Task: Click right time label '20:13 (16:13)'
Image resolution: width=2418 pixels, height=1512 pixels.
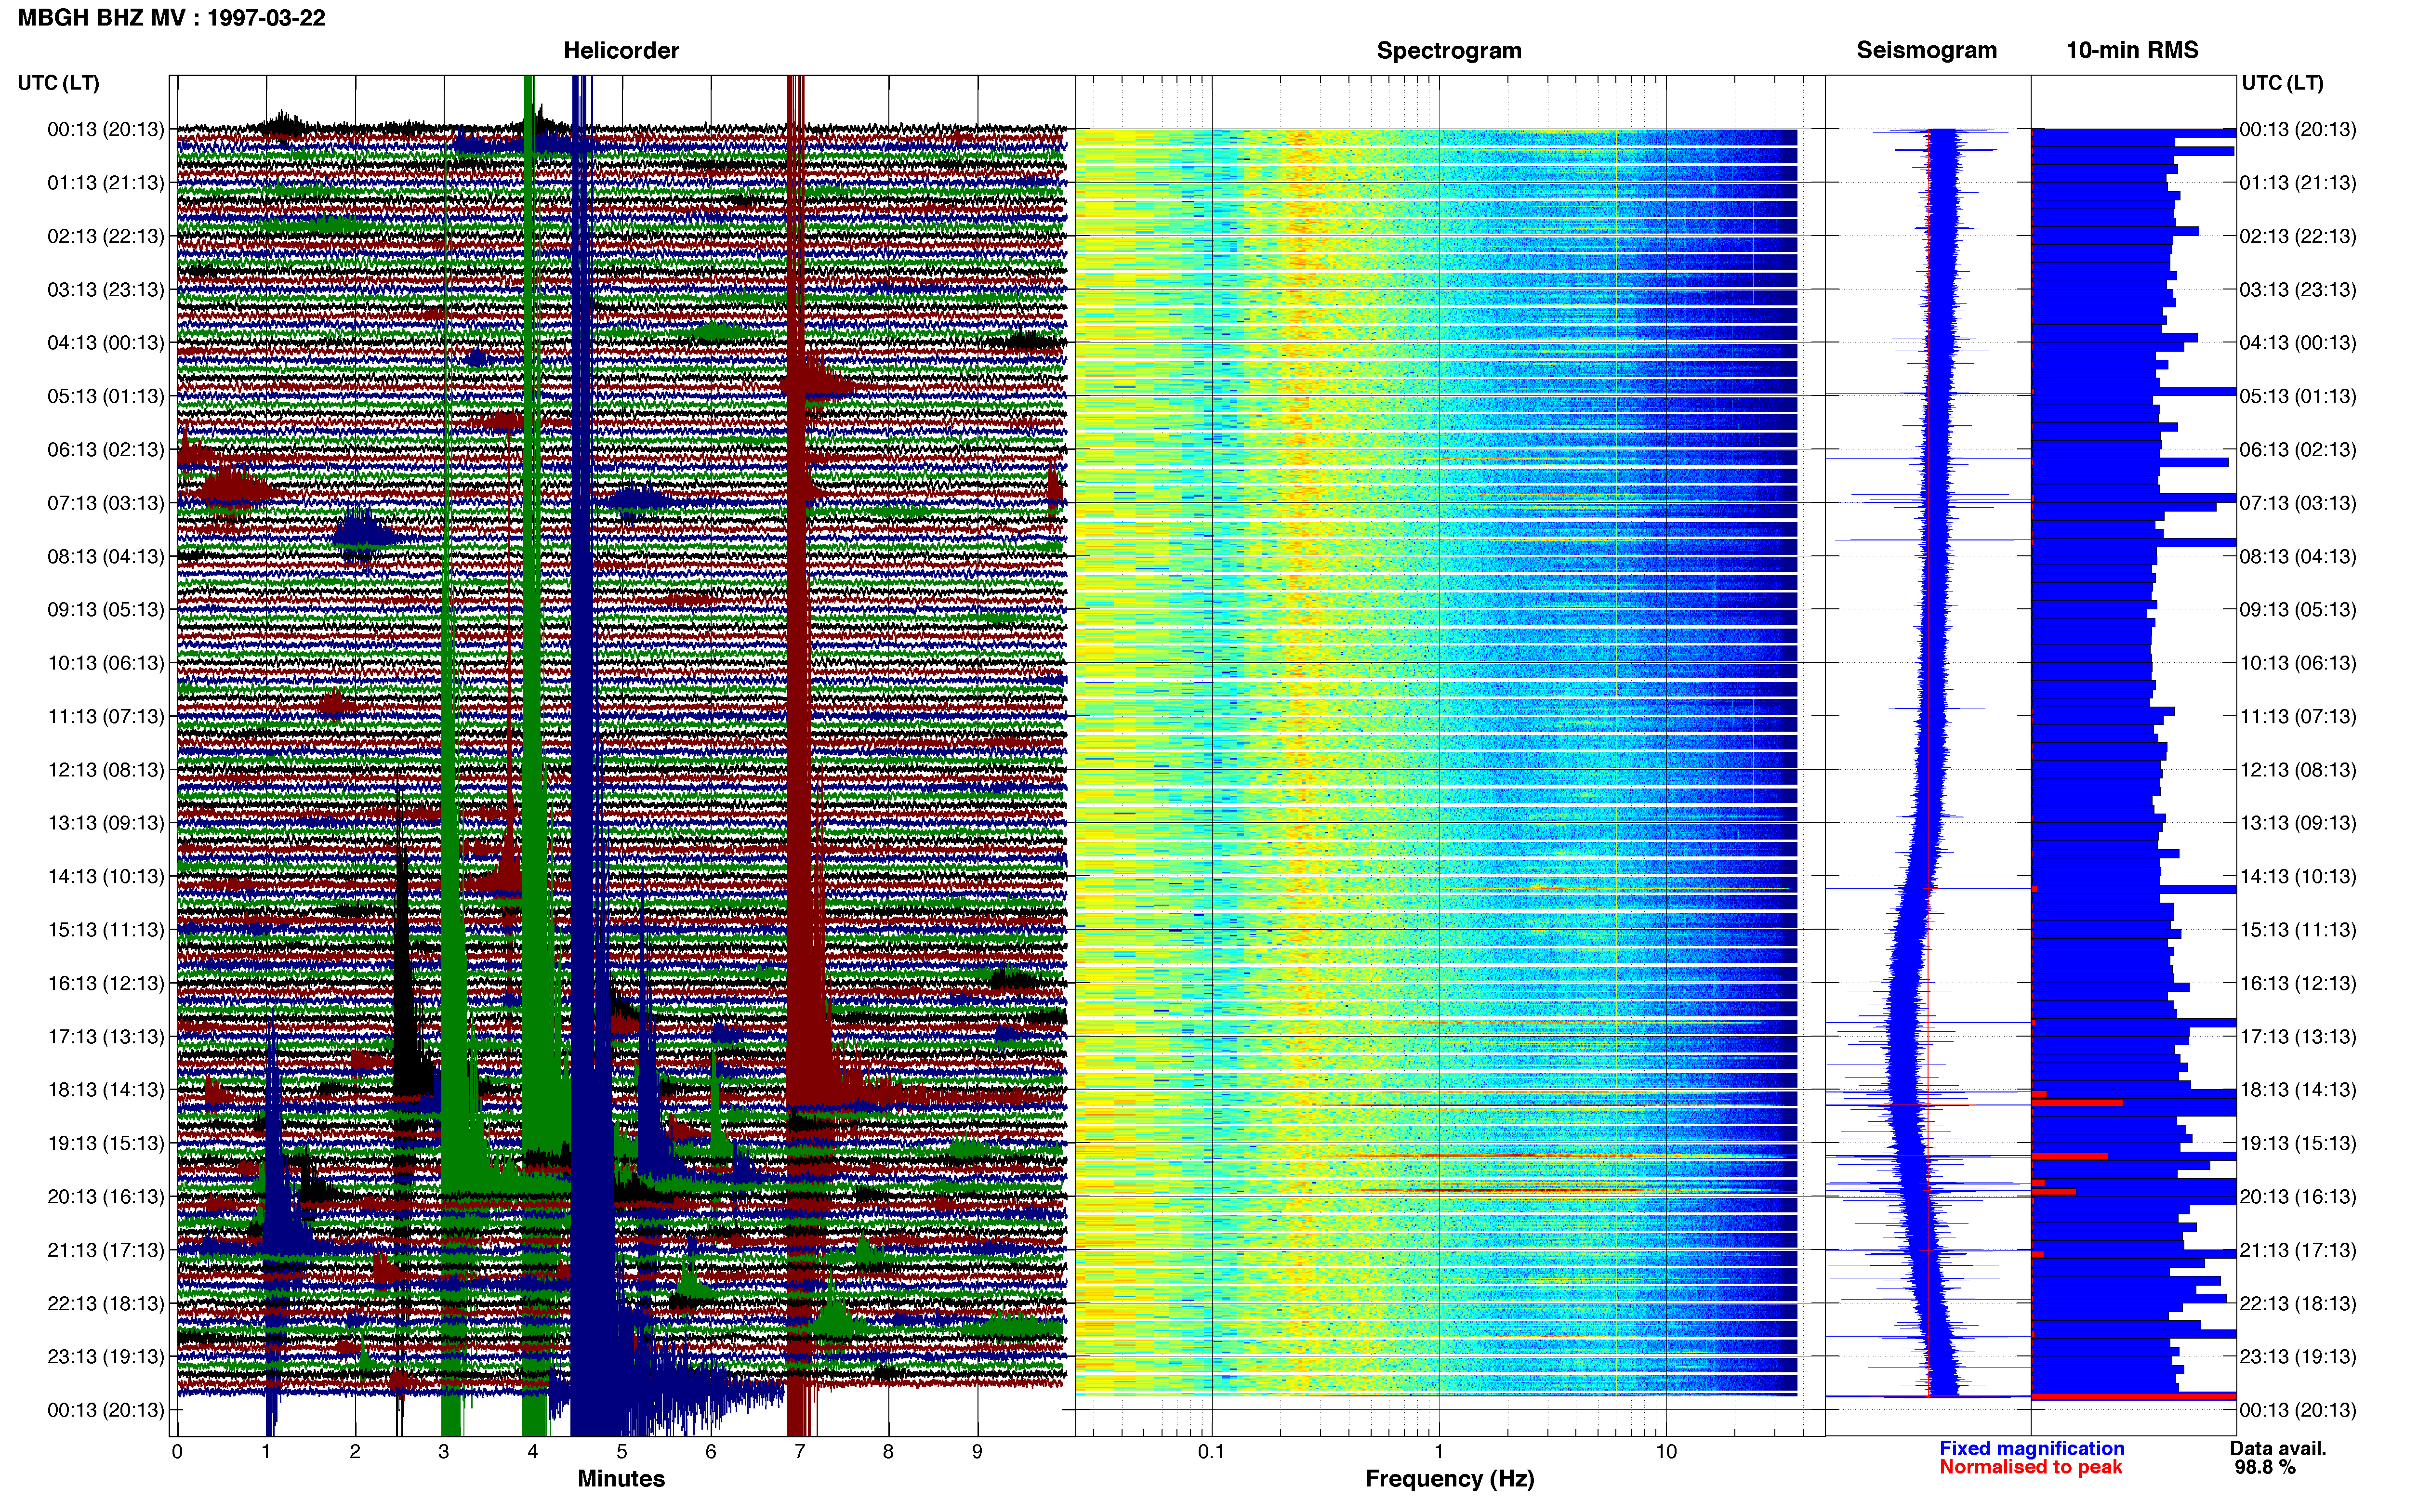Action: coord(2298,1196)
